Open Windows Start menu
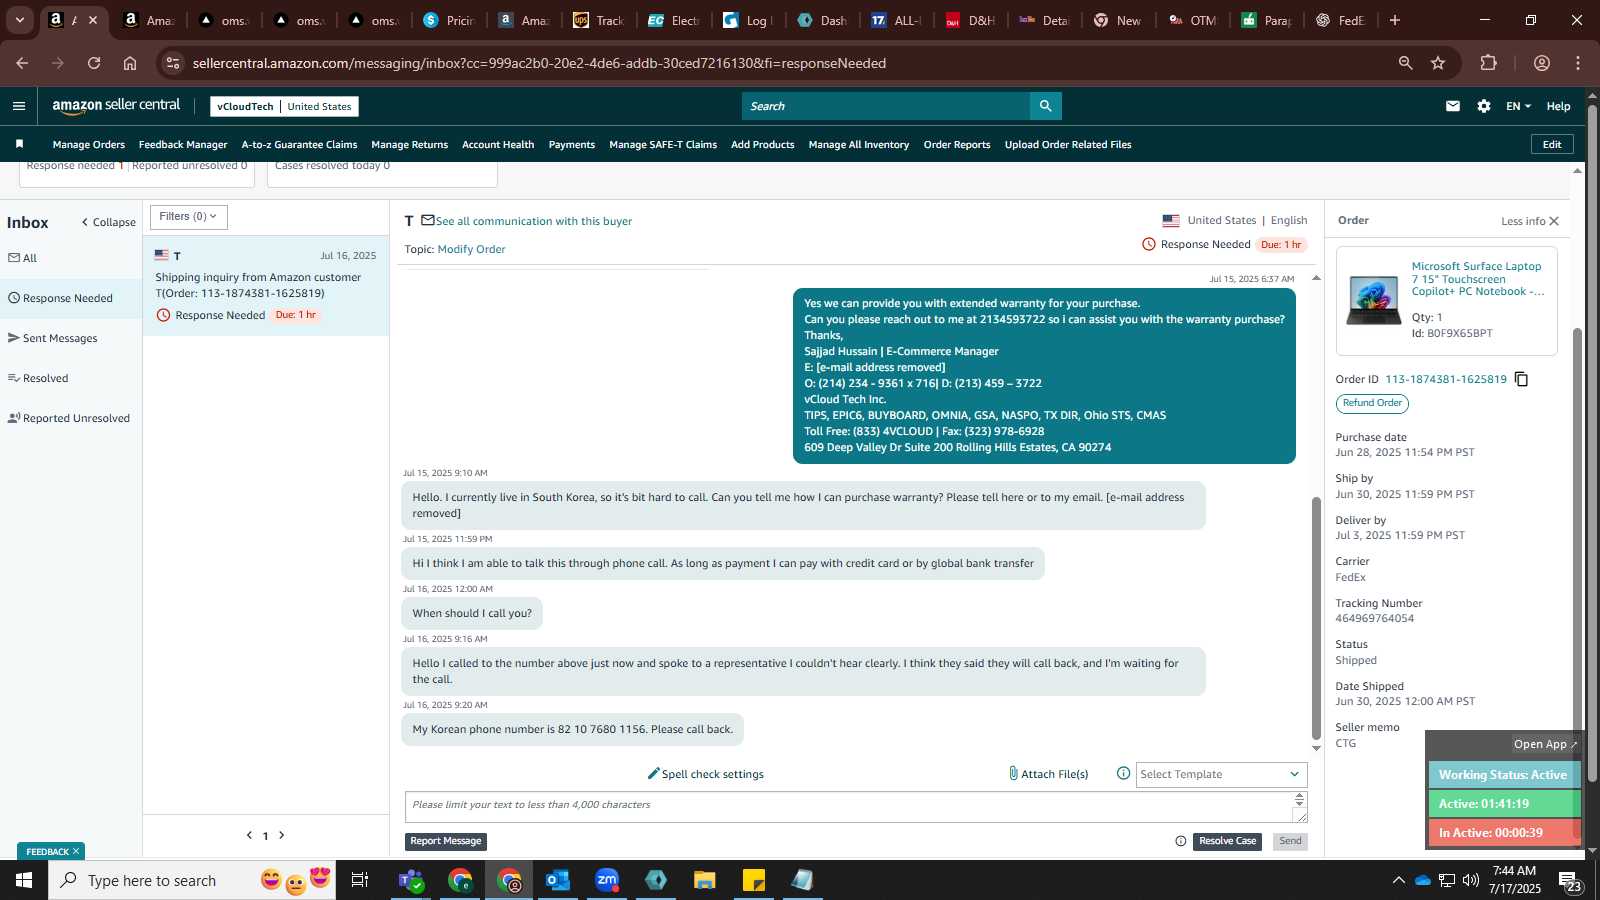The height and width of the screenshot is (900, 1600). (x=24, y=880)
